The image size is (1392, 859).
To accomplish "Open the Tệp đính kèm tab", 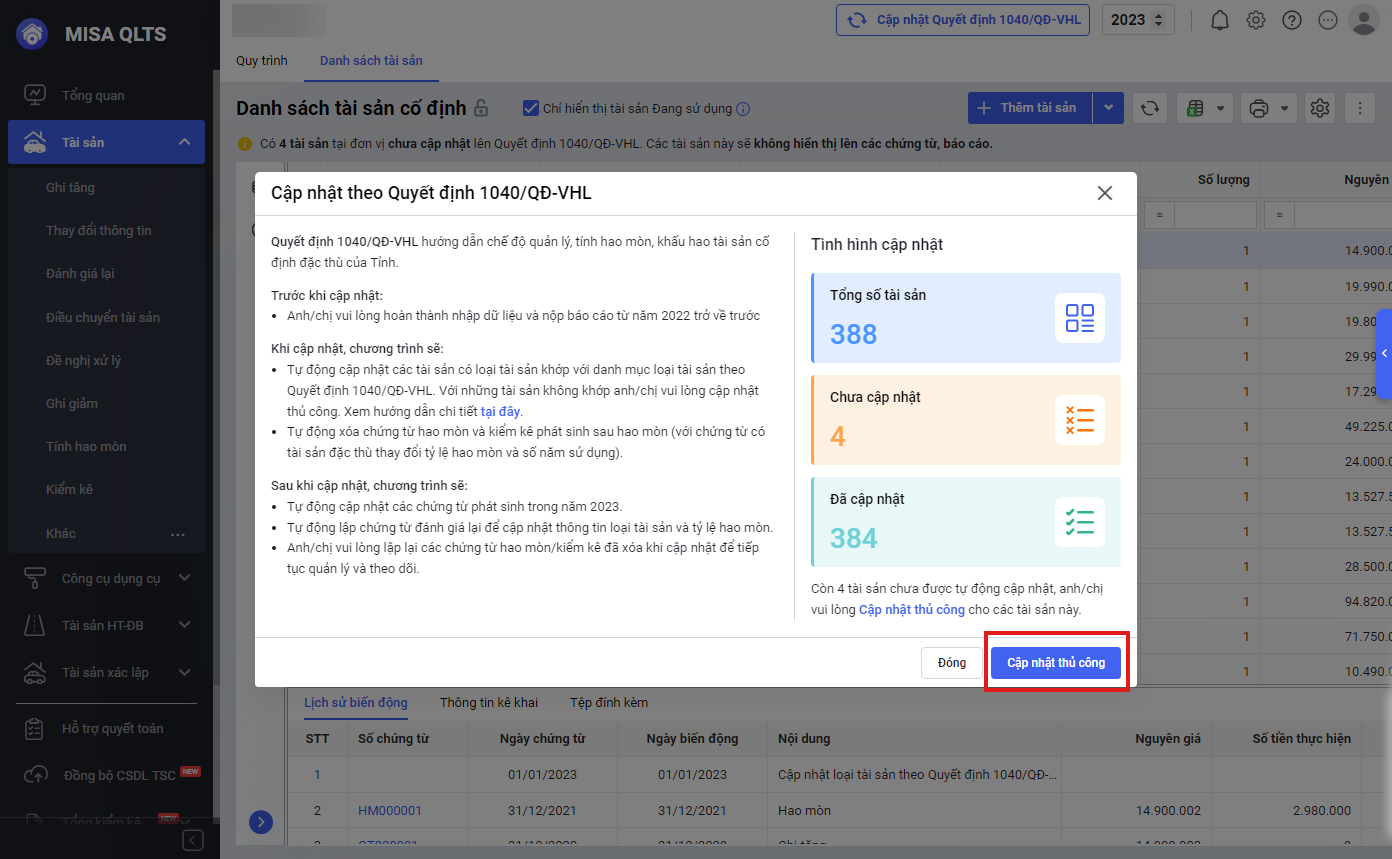I will click(609, 703).
